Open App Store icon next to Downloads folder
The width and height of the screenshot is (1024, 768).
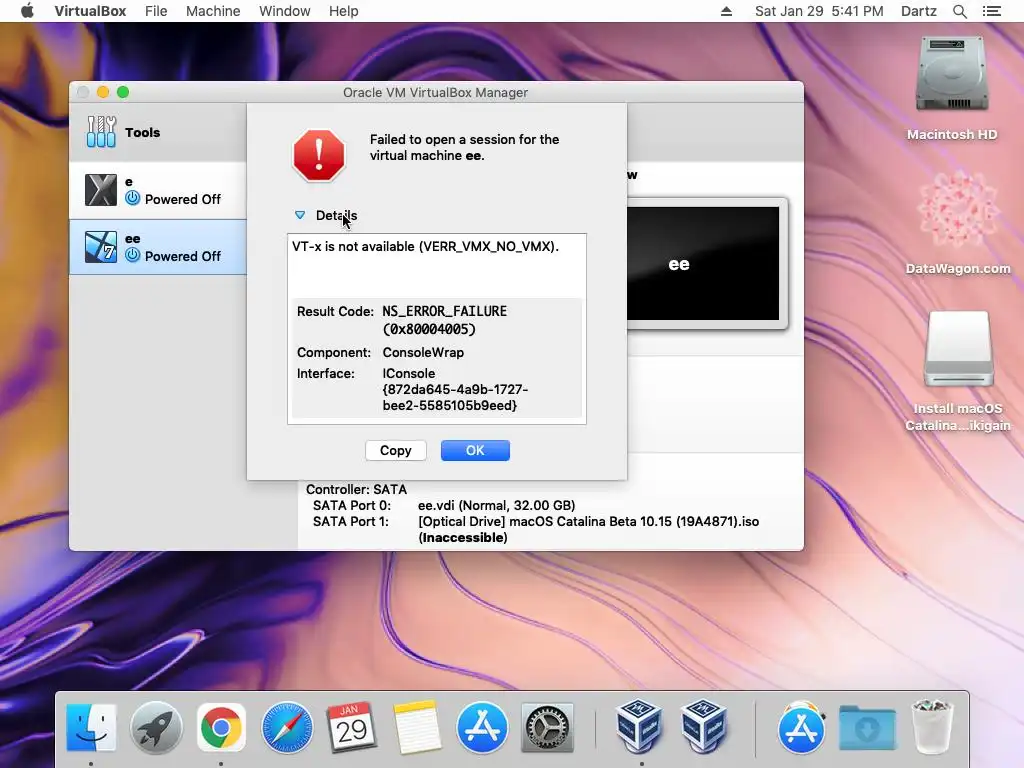pyautogui.click(x=801, y=727)
